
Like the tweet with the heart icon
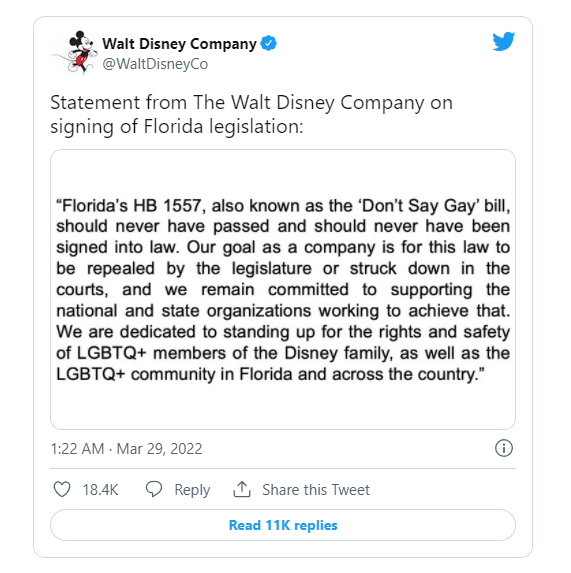[62, 489]
